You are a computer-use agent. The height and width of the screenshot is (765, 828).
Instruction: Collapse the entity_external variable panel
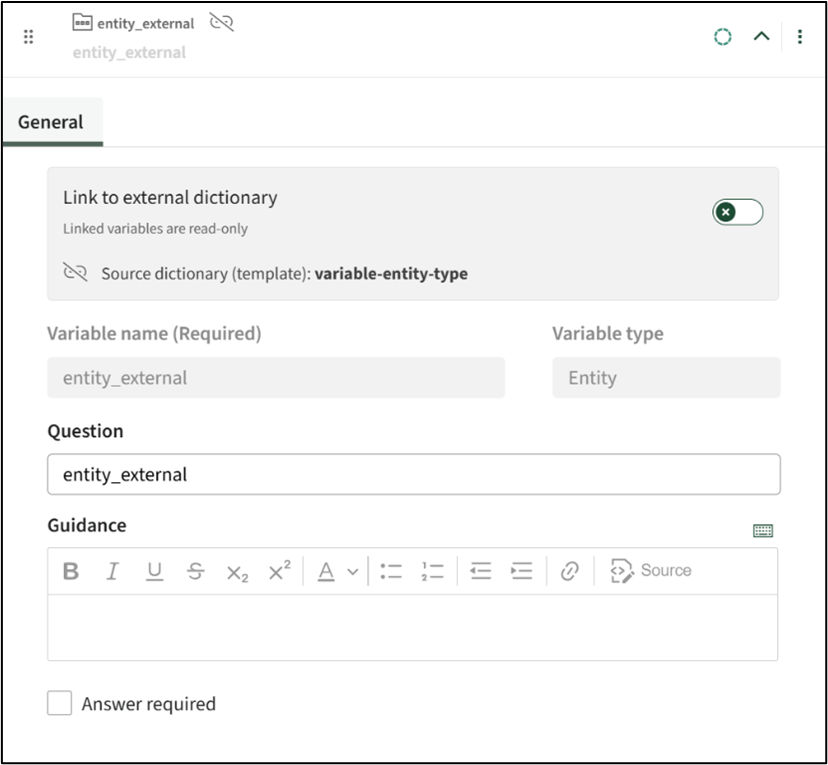point(761,37)
